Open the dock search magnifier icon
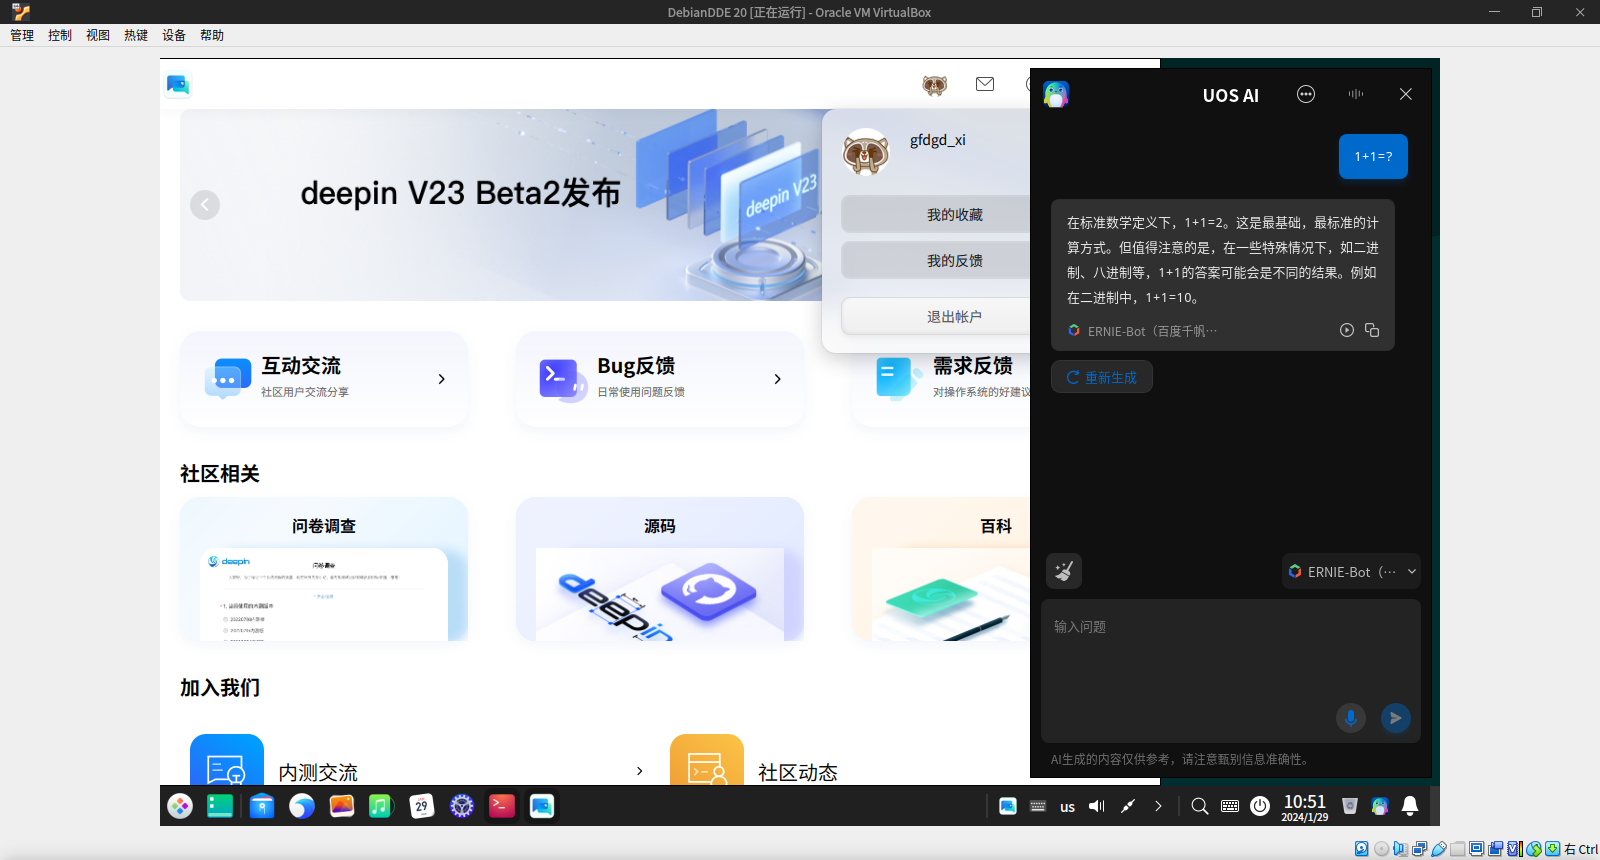The width and height of the screenshot is (1600, 860). pyautogui.click(x=1200, y=806)
